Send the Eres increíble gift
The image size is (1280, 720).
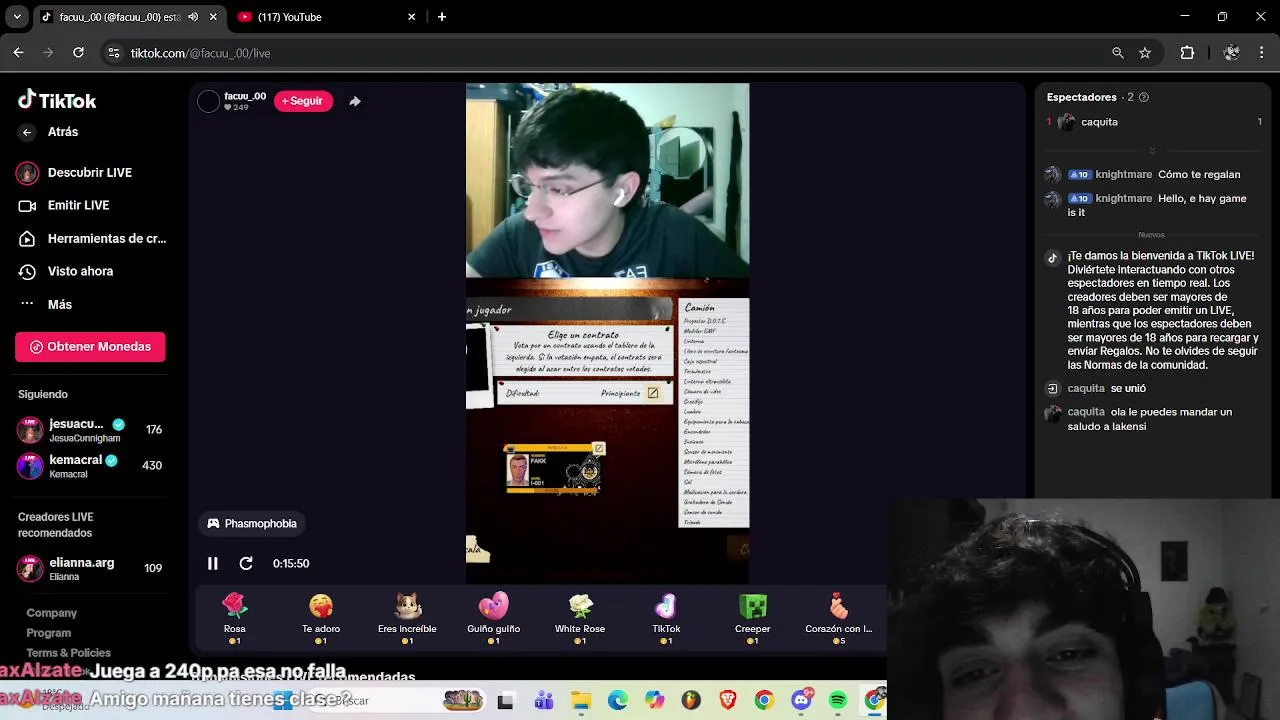click(407, 618)
